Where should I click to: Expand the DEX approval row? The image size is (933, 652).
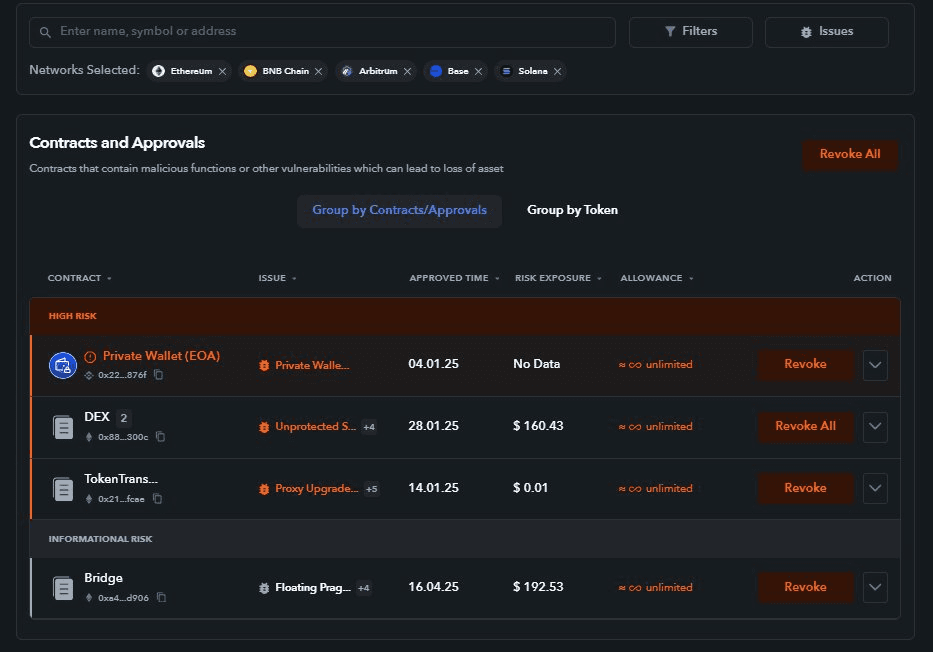[875, 426]
